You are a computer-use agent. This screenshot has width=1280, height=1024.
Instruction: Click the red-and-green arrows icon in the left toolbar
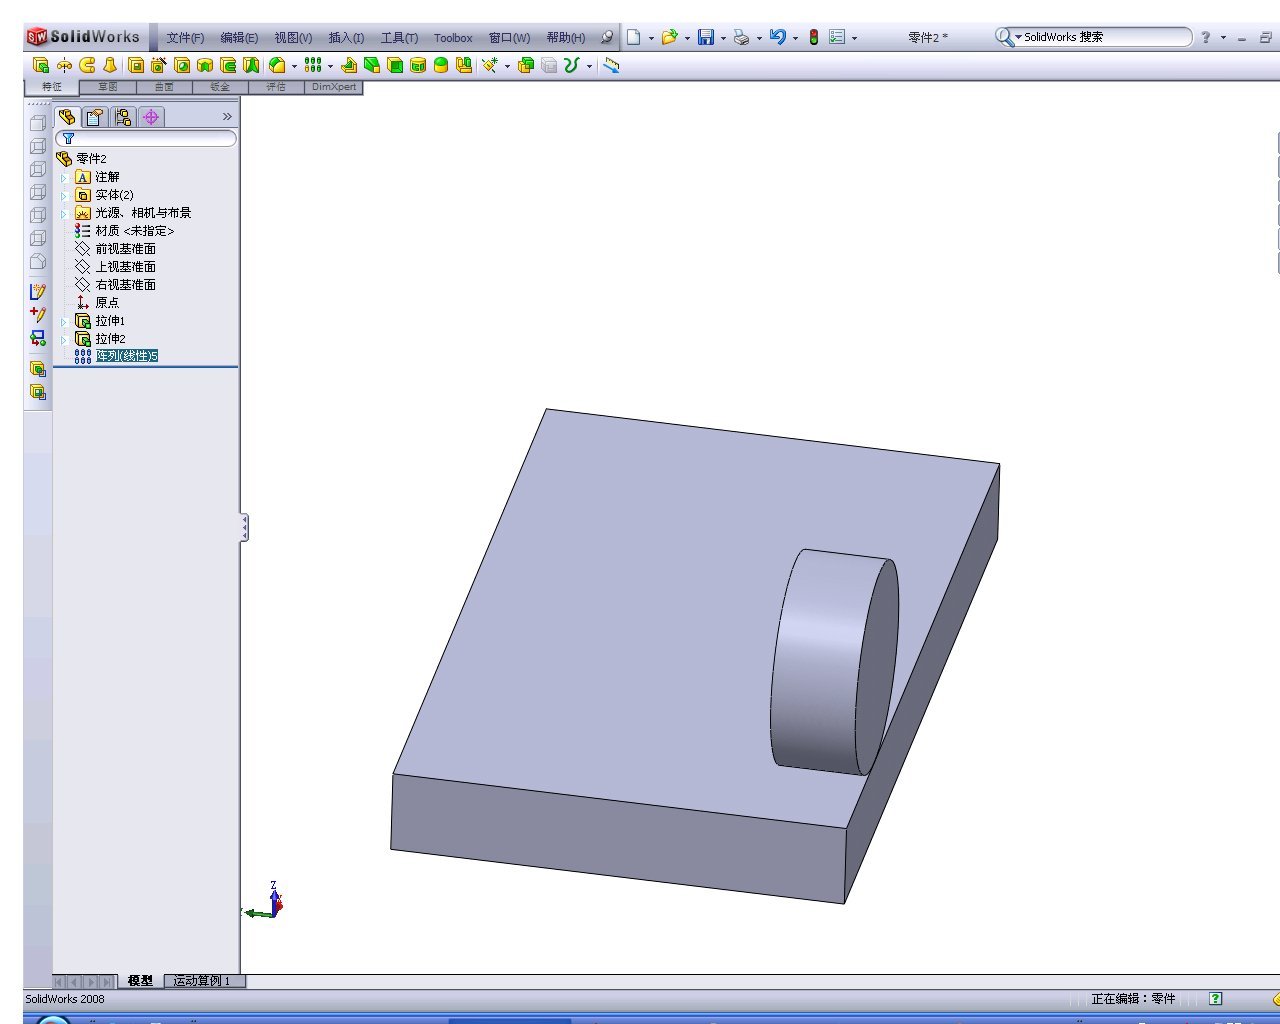(38, 338)
